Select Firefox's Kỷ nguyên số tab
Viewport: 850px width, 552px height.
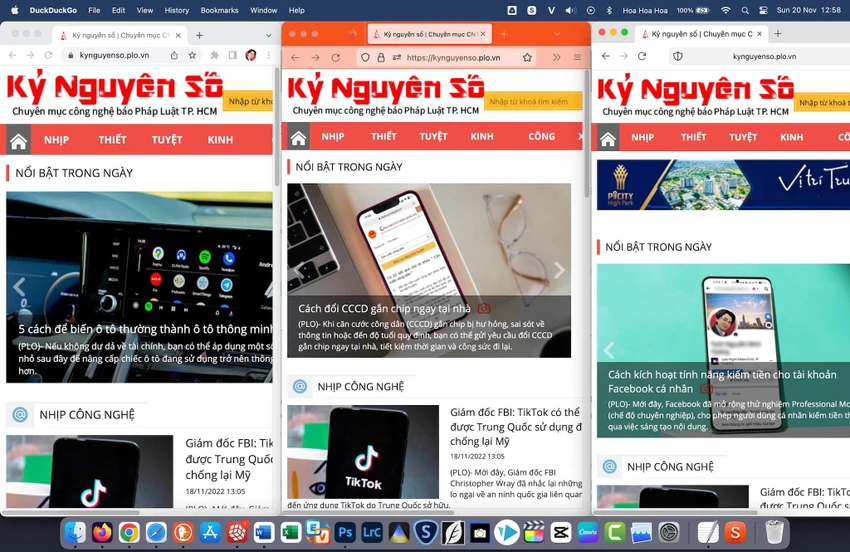429,34
